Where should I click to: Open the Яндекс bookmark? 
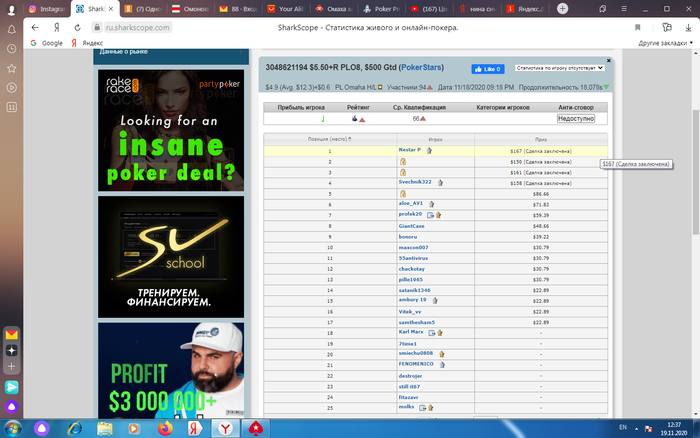(87, 43)
